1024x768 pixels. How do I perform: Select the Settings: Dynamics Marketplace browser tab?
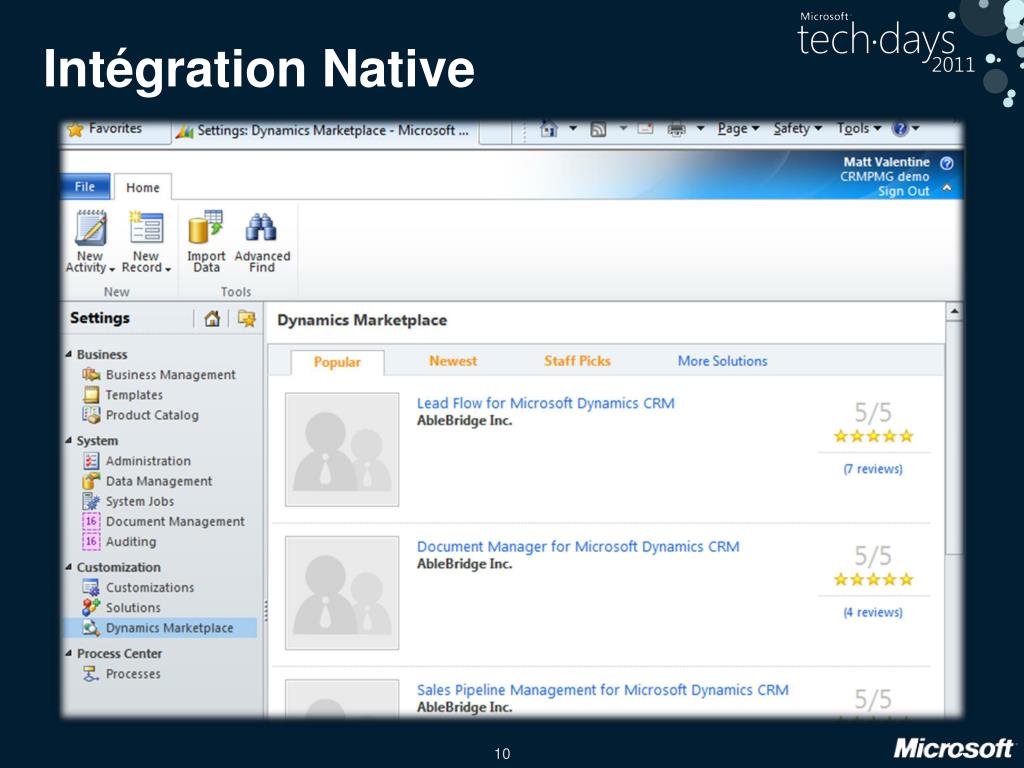click(325, 131)
